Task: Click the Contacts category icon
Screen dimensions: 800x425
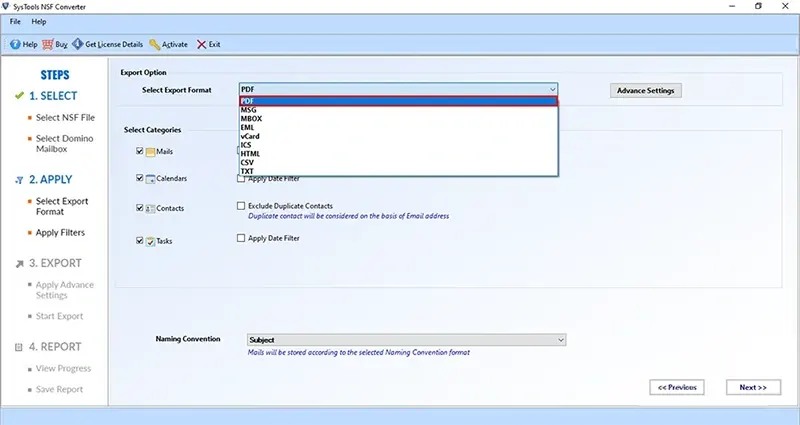Action: click(x=150, y=208)
